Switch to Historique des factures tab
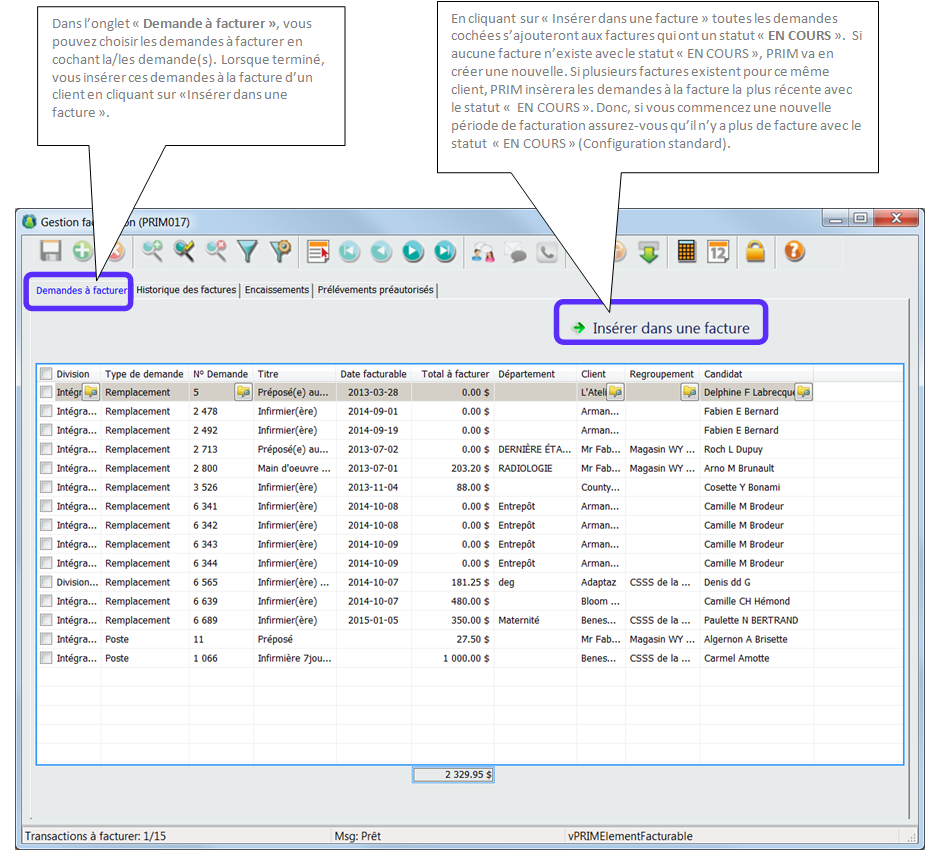 pos(186,290)
